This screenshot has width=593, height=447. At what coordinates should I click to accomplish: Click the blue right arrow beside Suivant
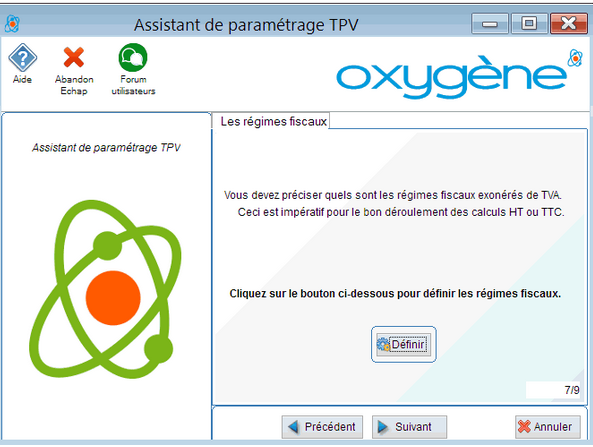click(383, 427)
